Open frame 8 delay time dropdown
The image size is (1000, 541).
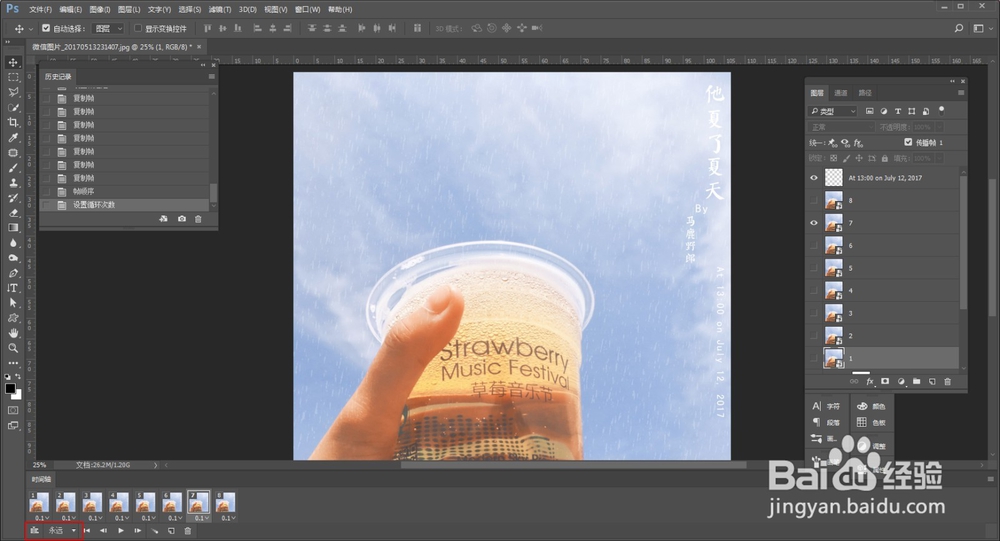[x=226, y=518]
